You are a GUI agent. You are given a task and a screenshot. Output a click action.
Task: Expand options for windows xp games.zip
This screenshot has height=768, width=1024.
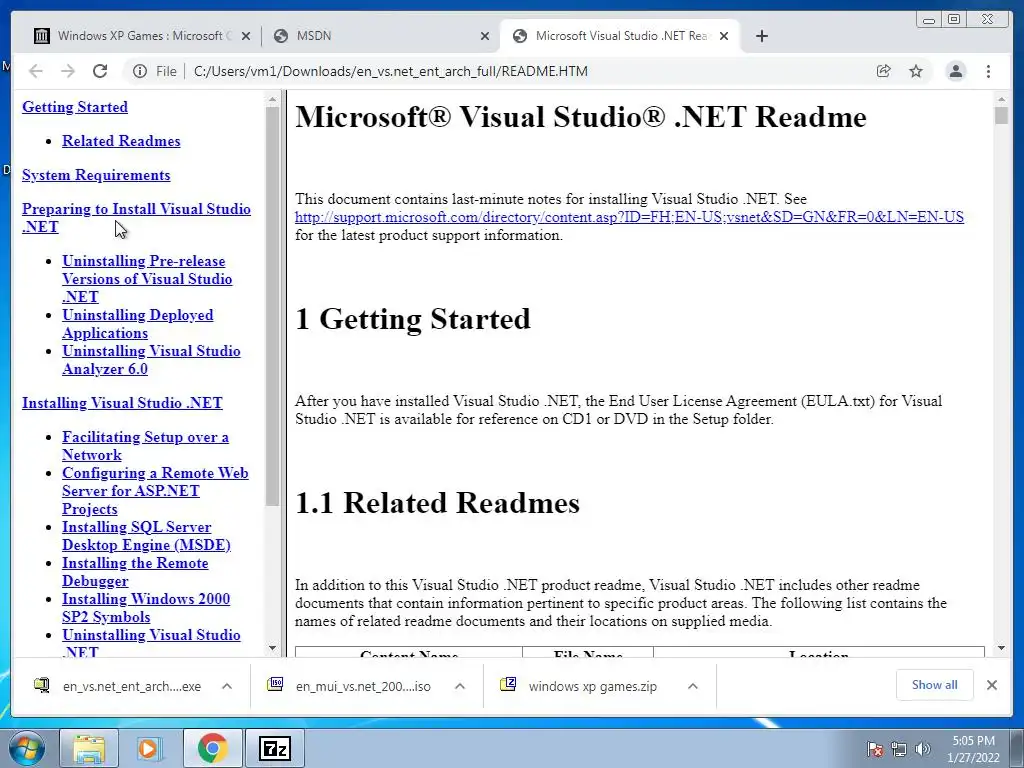693,686
